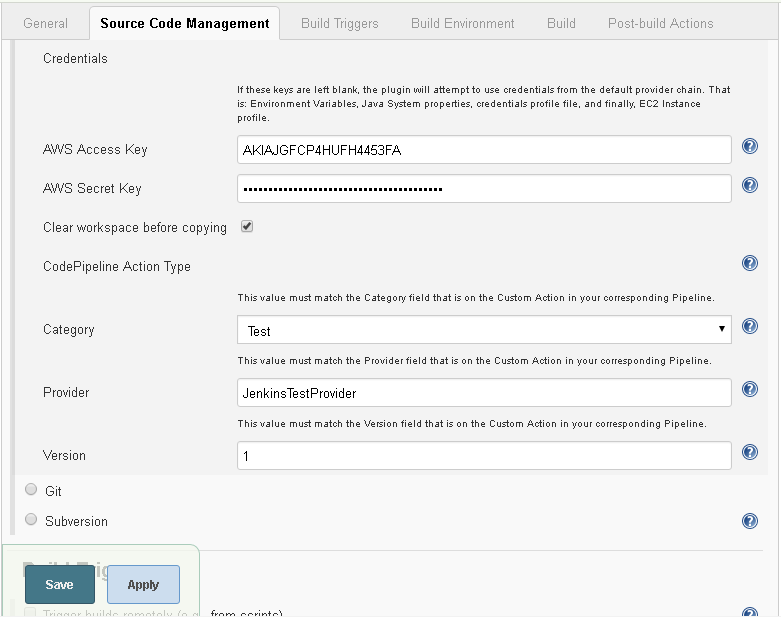Click the Save button
781x617 pixels.
pyautogui.click(x=60, y=585)
